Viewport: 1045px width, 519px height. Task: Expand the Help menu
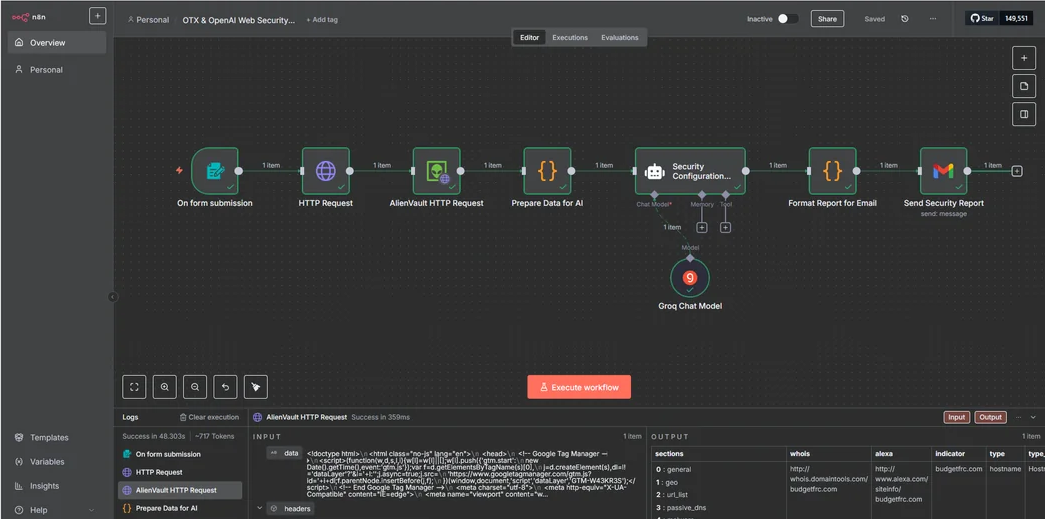pyautogui.click(x=57, y=510)
